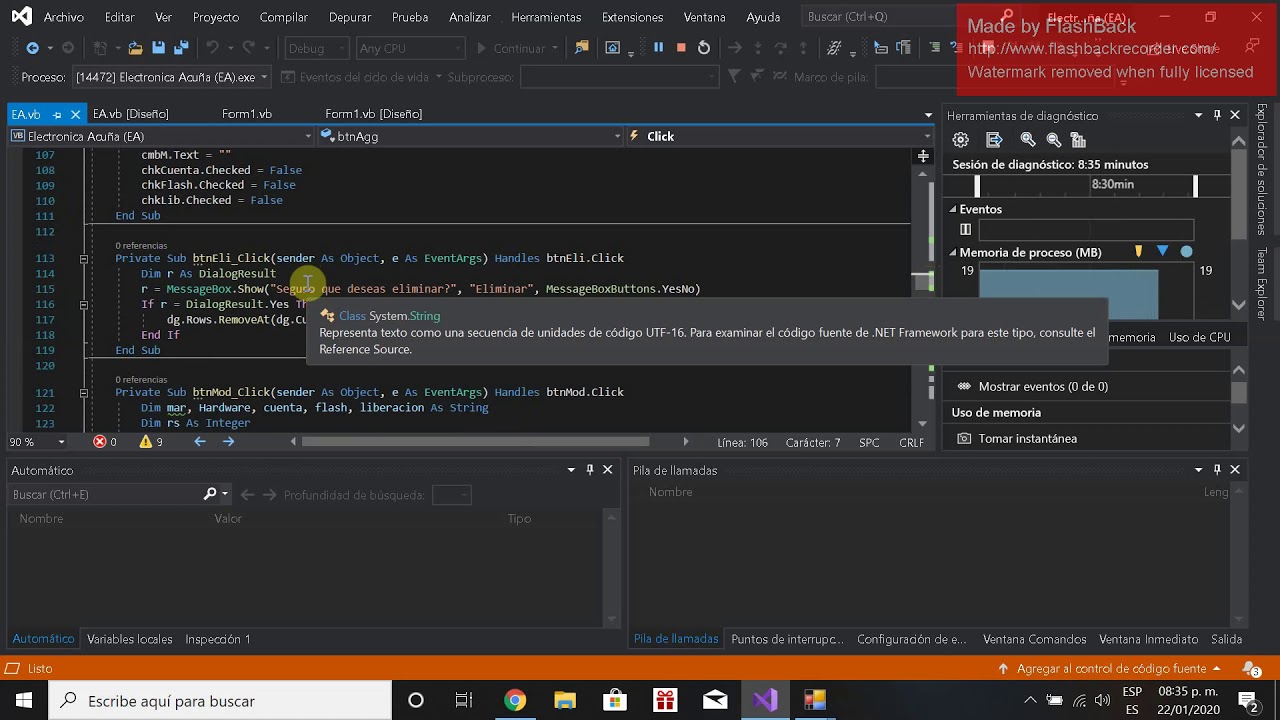Open the btnAgg member dropdown
The width and height of the screenshot is (1280, 720).
[470, 136]
